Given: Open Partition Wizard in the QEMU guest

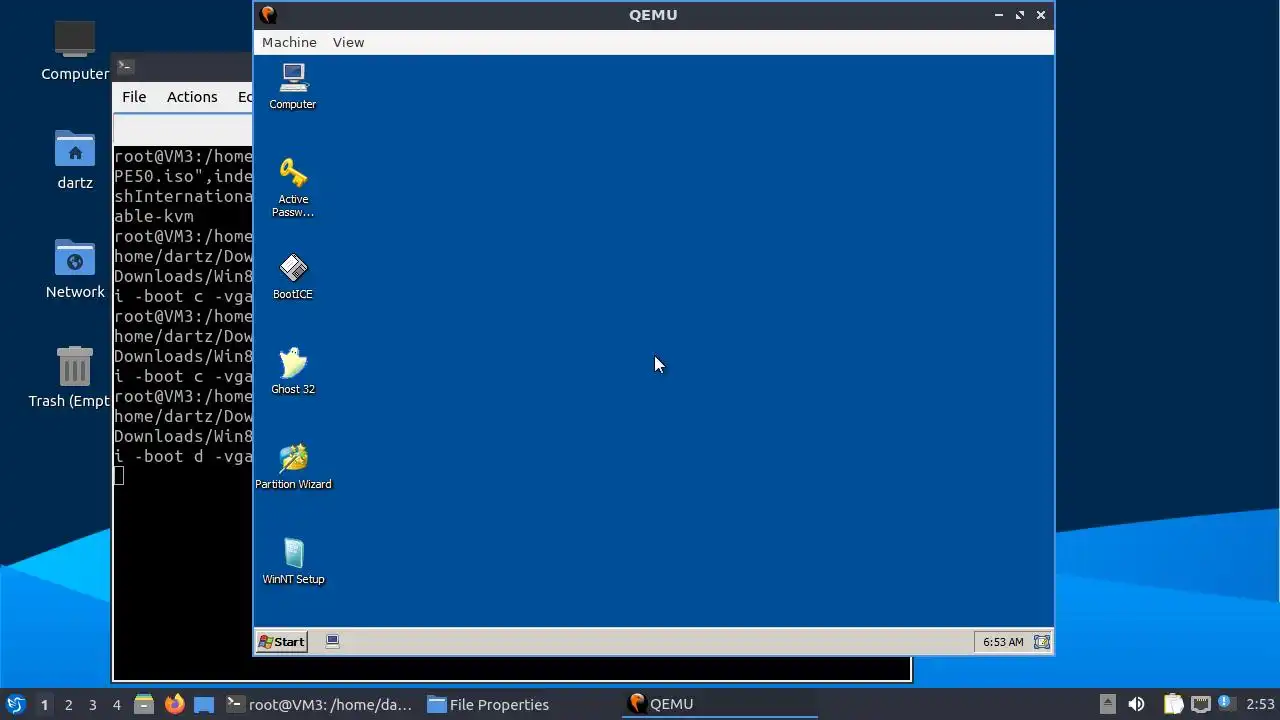Looking at the screenshot, I should tap(293, 467).
